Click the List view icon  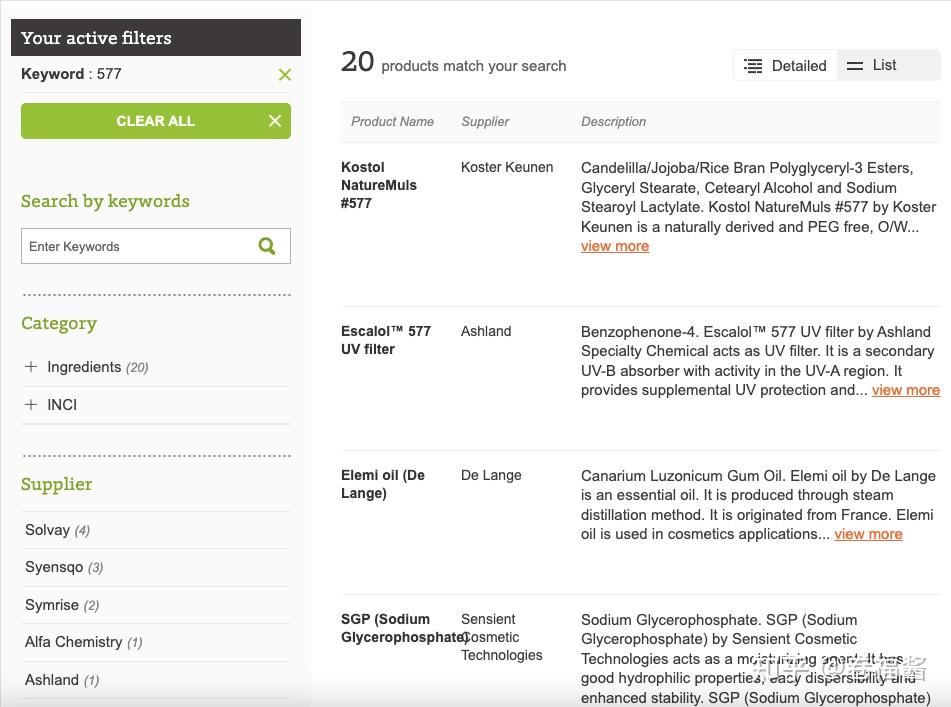coord(855,66)
